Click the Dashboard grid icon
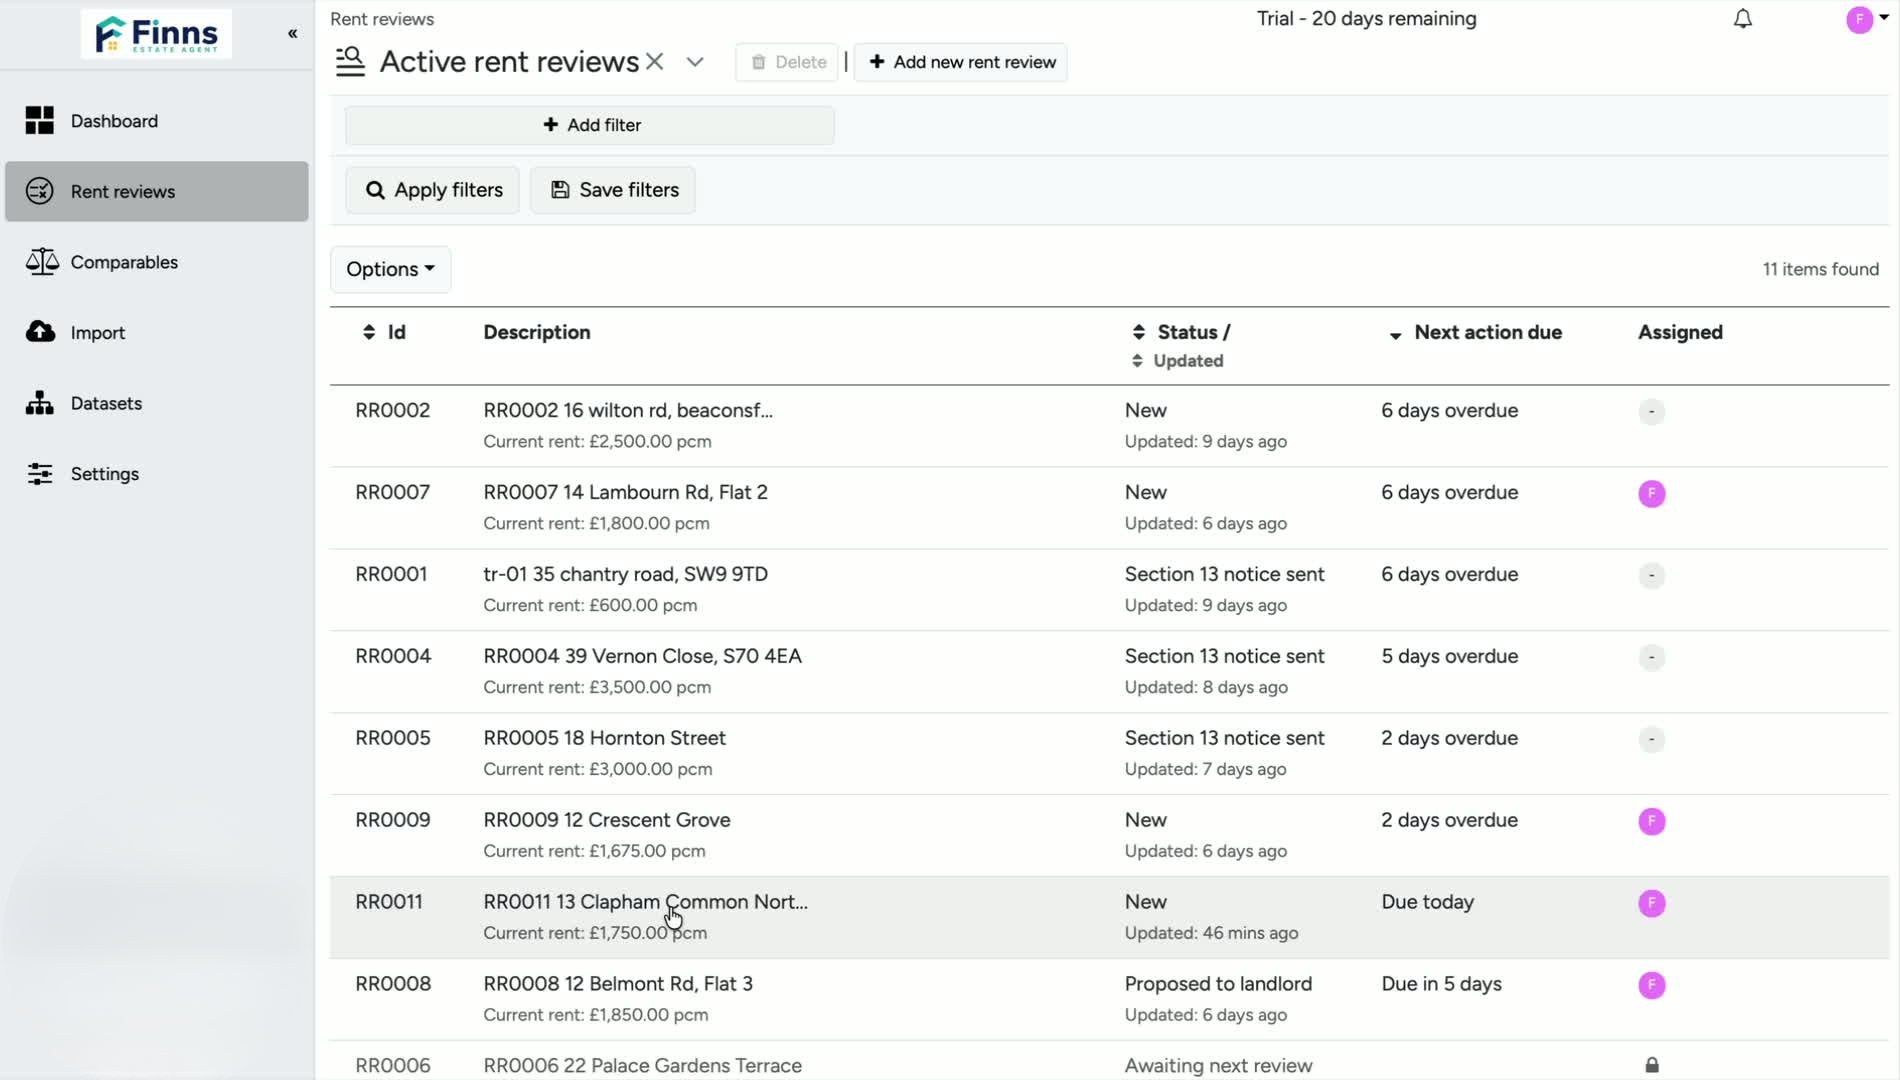 click(40, 121)
